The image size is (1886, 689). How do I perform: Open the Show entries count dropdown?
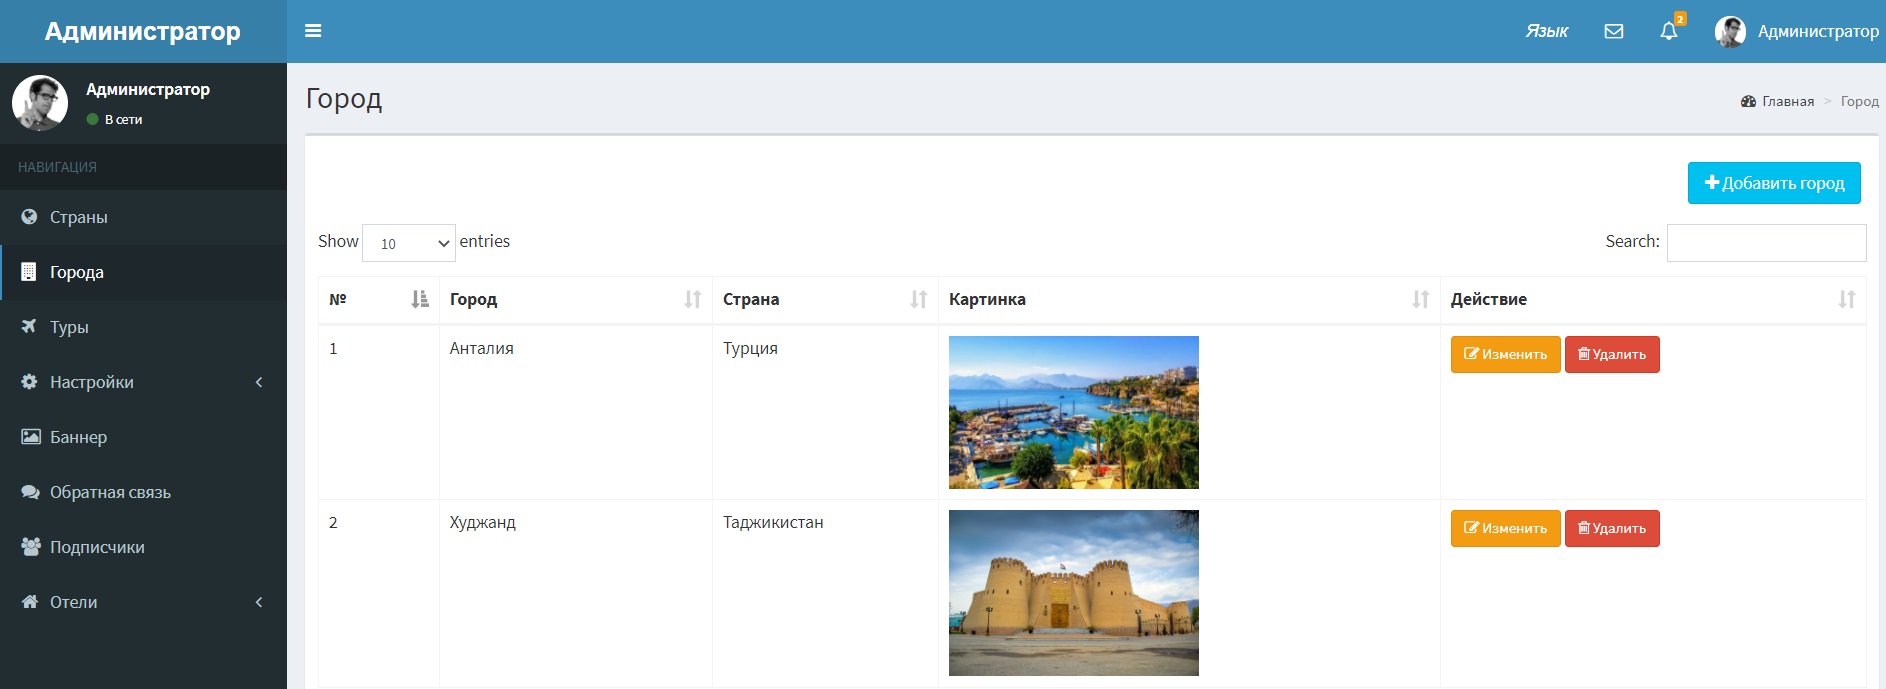pos(408,243)
